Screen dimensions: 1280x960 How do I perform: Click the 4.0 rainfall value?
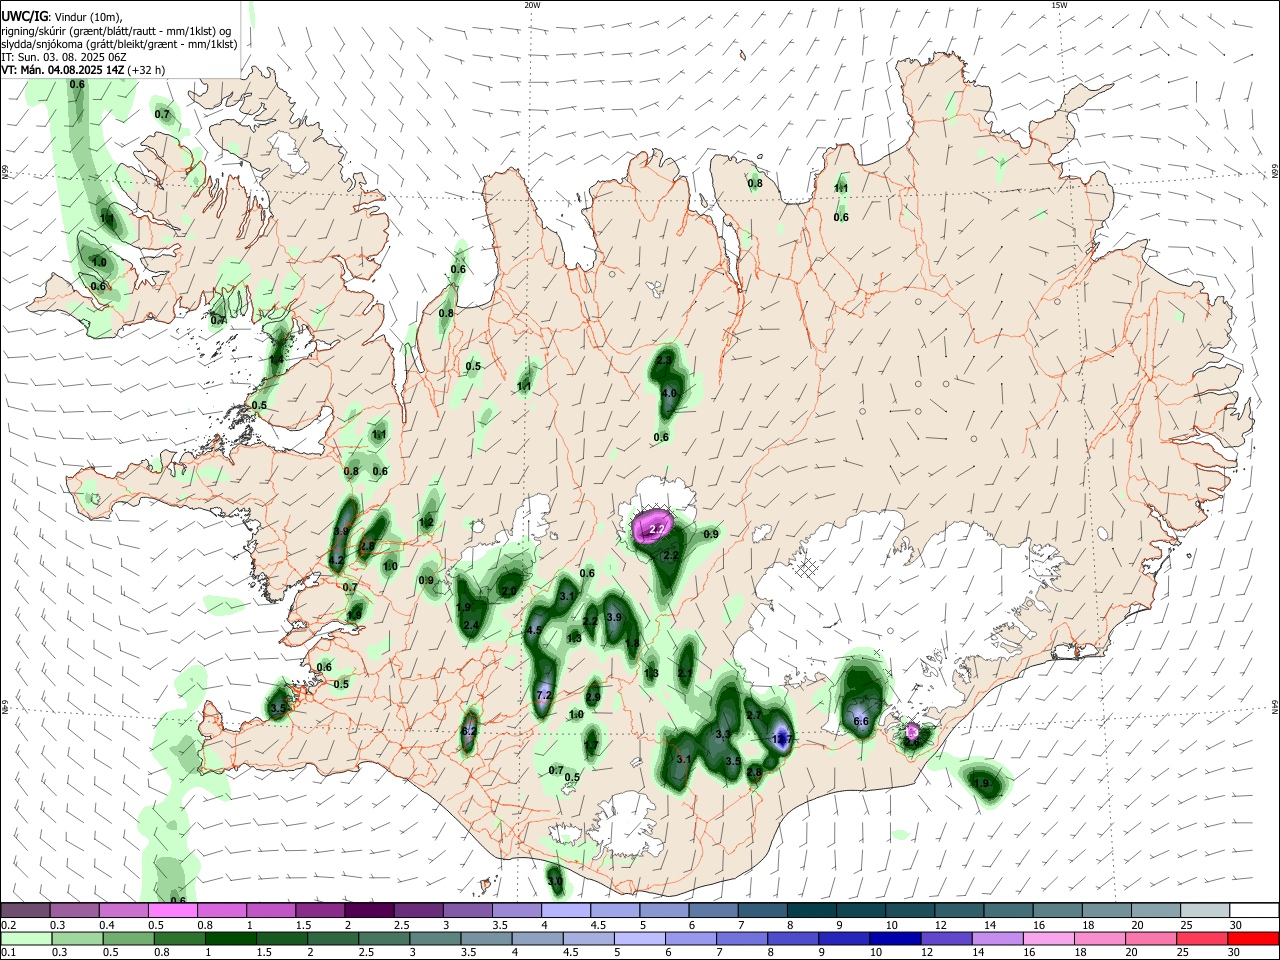click(670, 394)
